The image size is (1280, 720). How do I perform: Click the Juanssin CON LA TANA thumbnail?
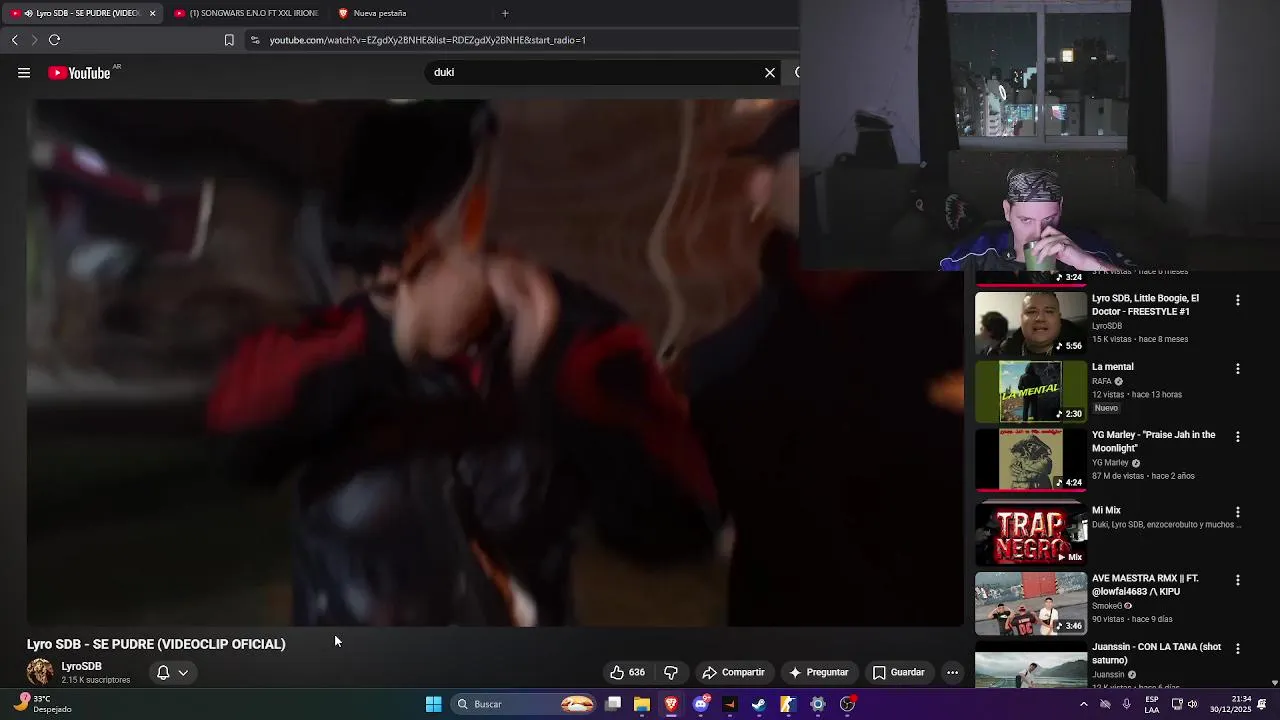click(x=1030, y=664)
